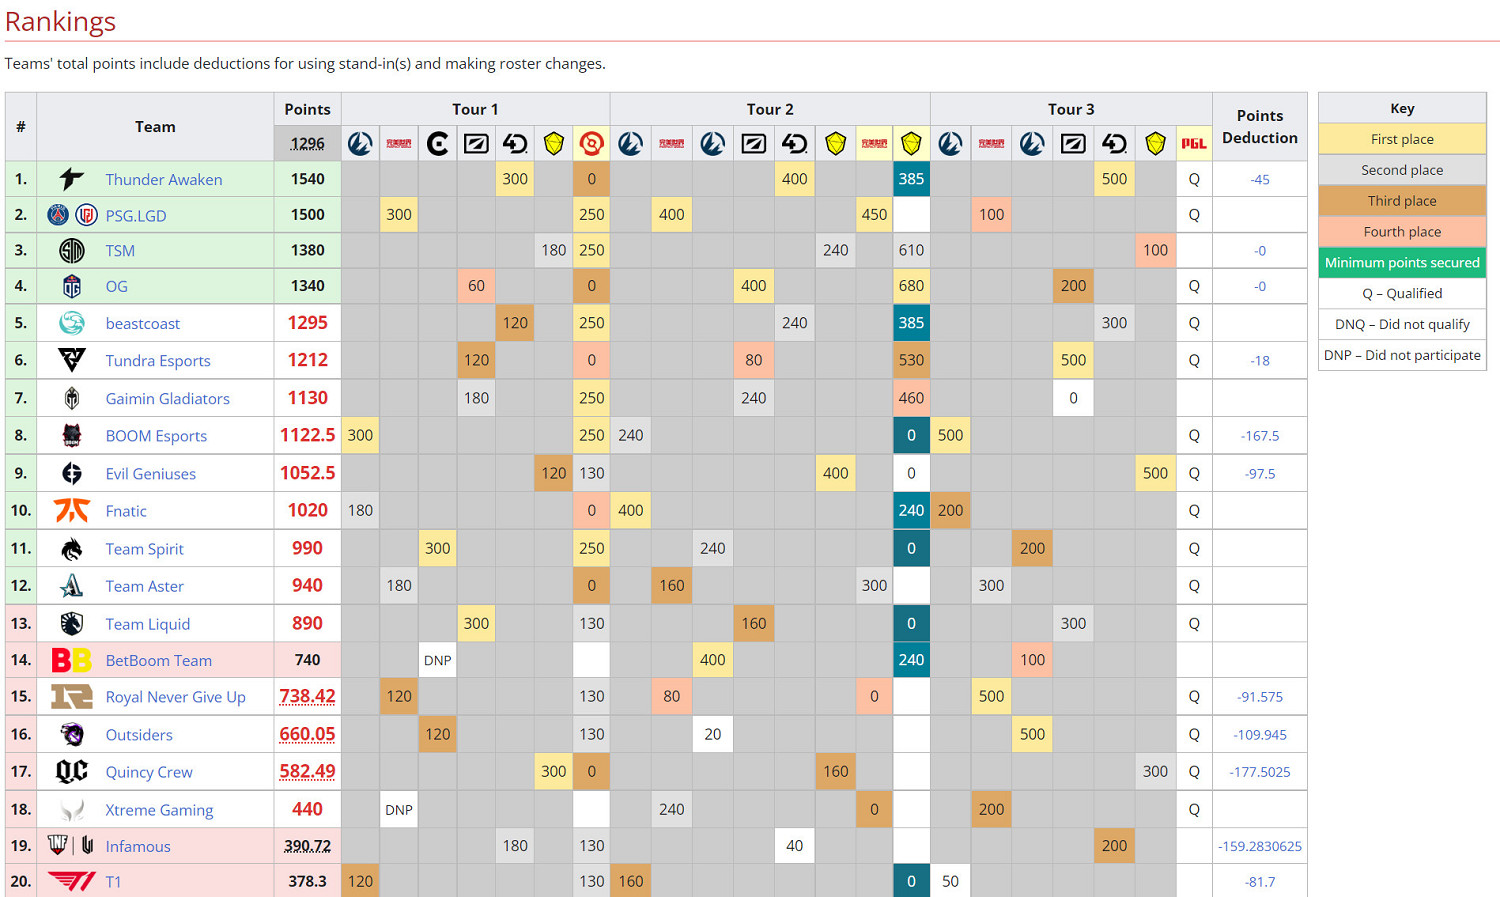Click the 4D Esports icon in Tour 1 header
The image size is (1500, 897).
514,142
